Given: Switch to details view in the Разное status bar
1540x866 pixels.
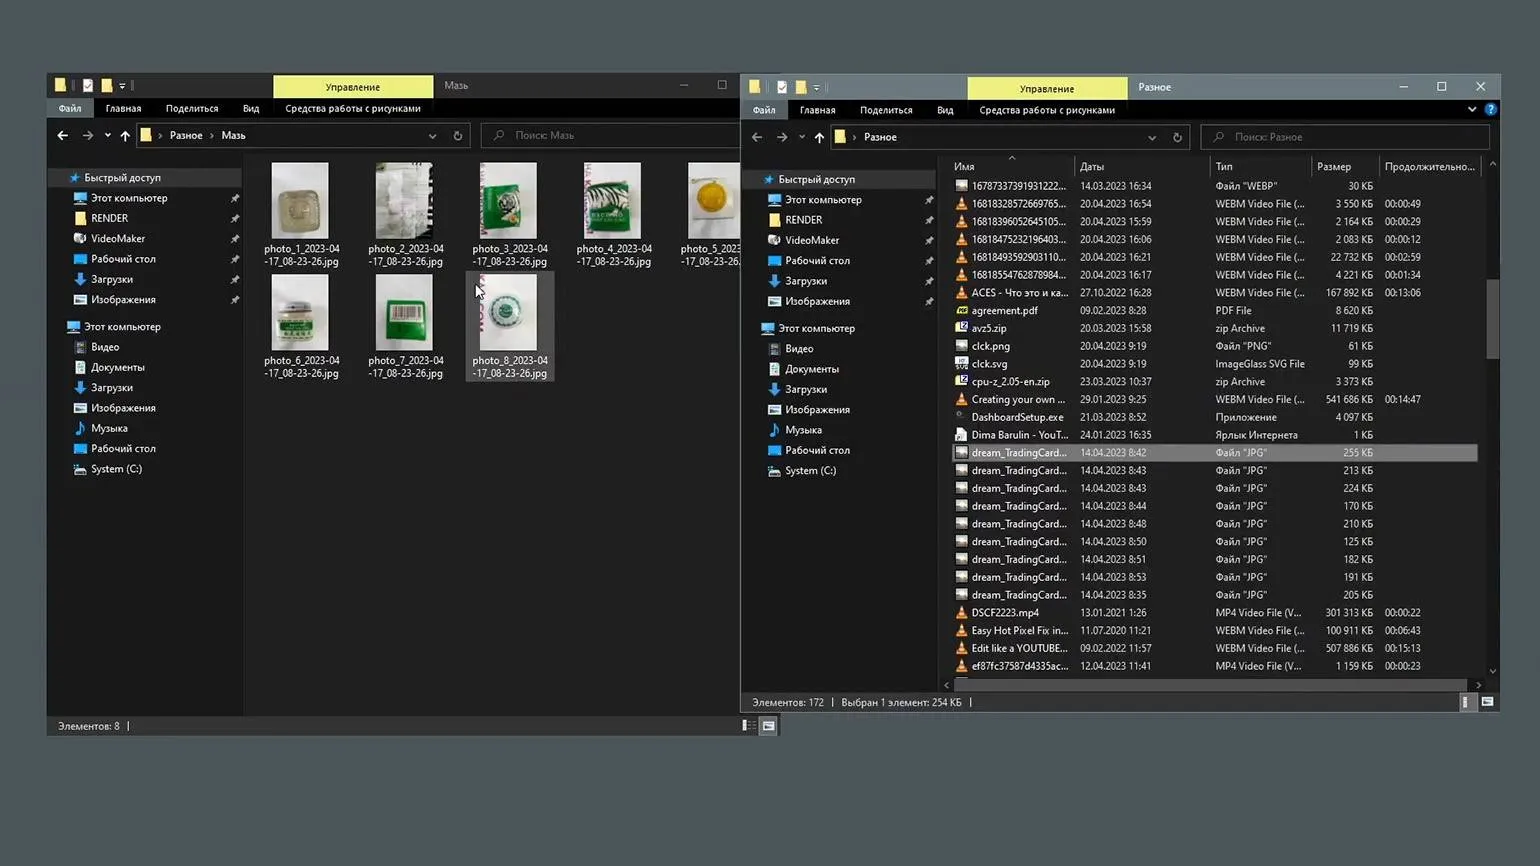Looking at the screenshot, I should [x=1465, y=702].
